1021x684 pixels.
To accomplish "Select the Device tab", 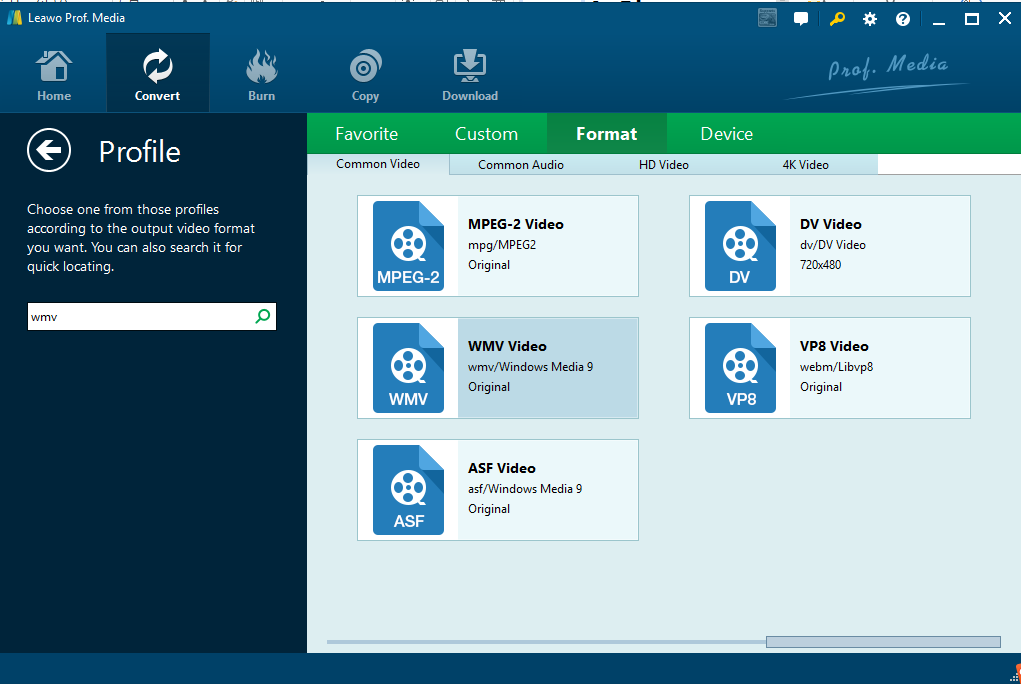I will pyautogui.click(x=726, y=134).
